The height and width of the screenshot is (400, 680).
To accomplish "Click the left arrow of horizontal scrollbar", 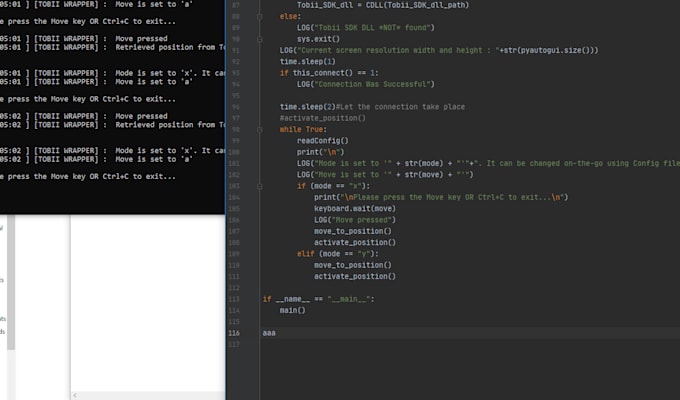I will point(75,395).
